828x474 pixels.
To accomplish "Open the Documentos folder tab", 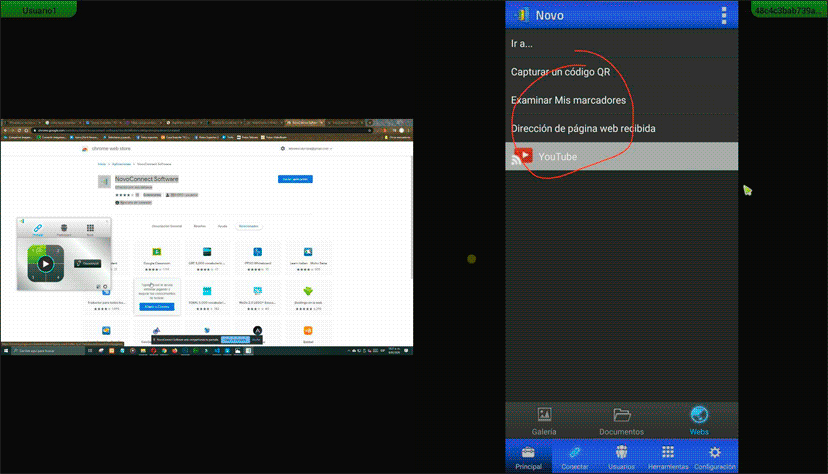I will click(x=621, y=419).
